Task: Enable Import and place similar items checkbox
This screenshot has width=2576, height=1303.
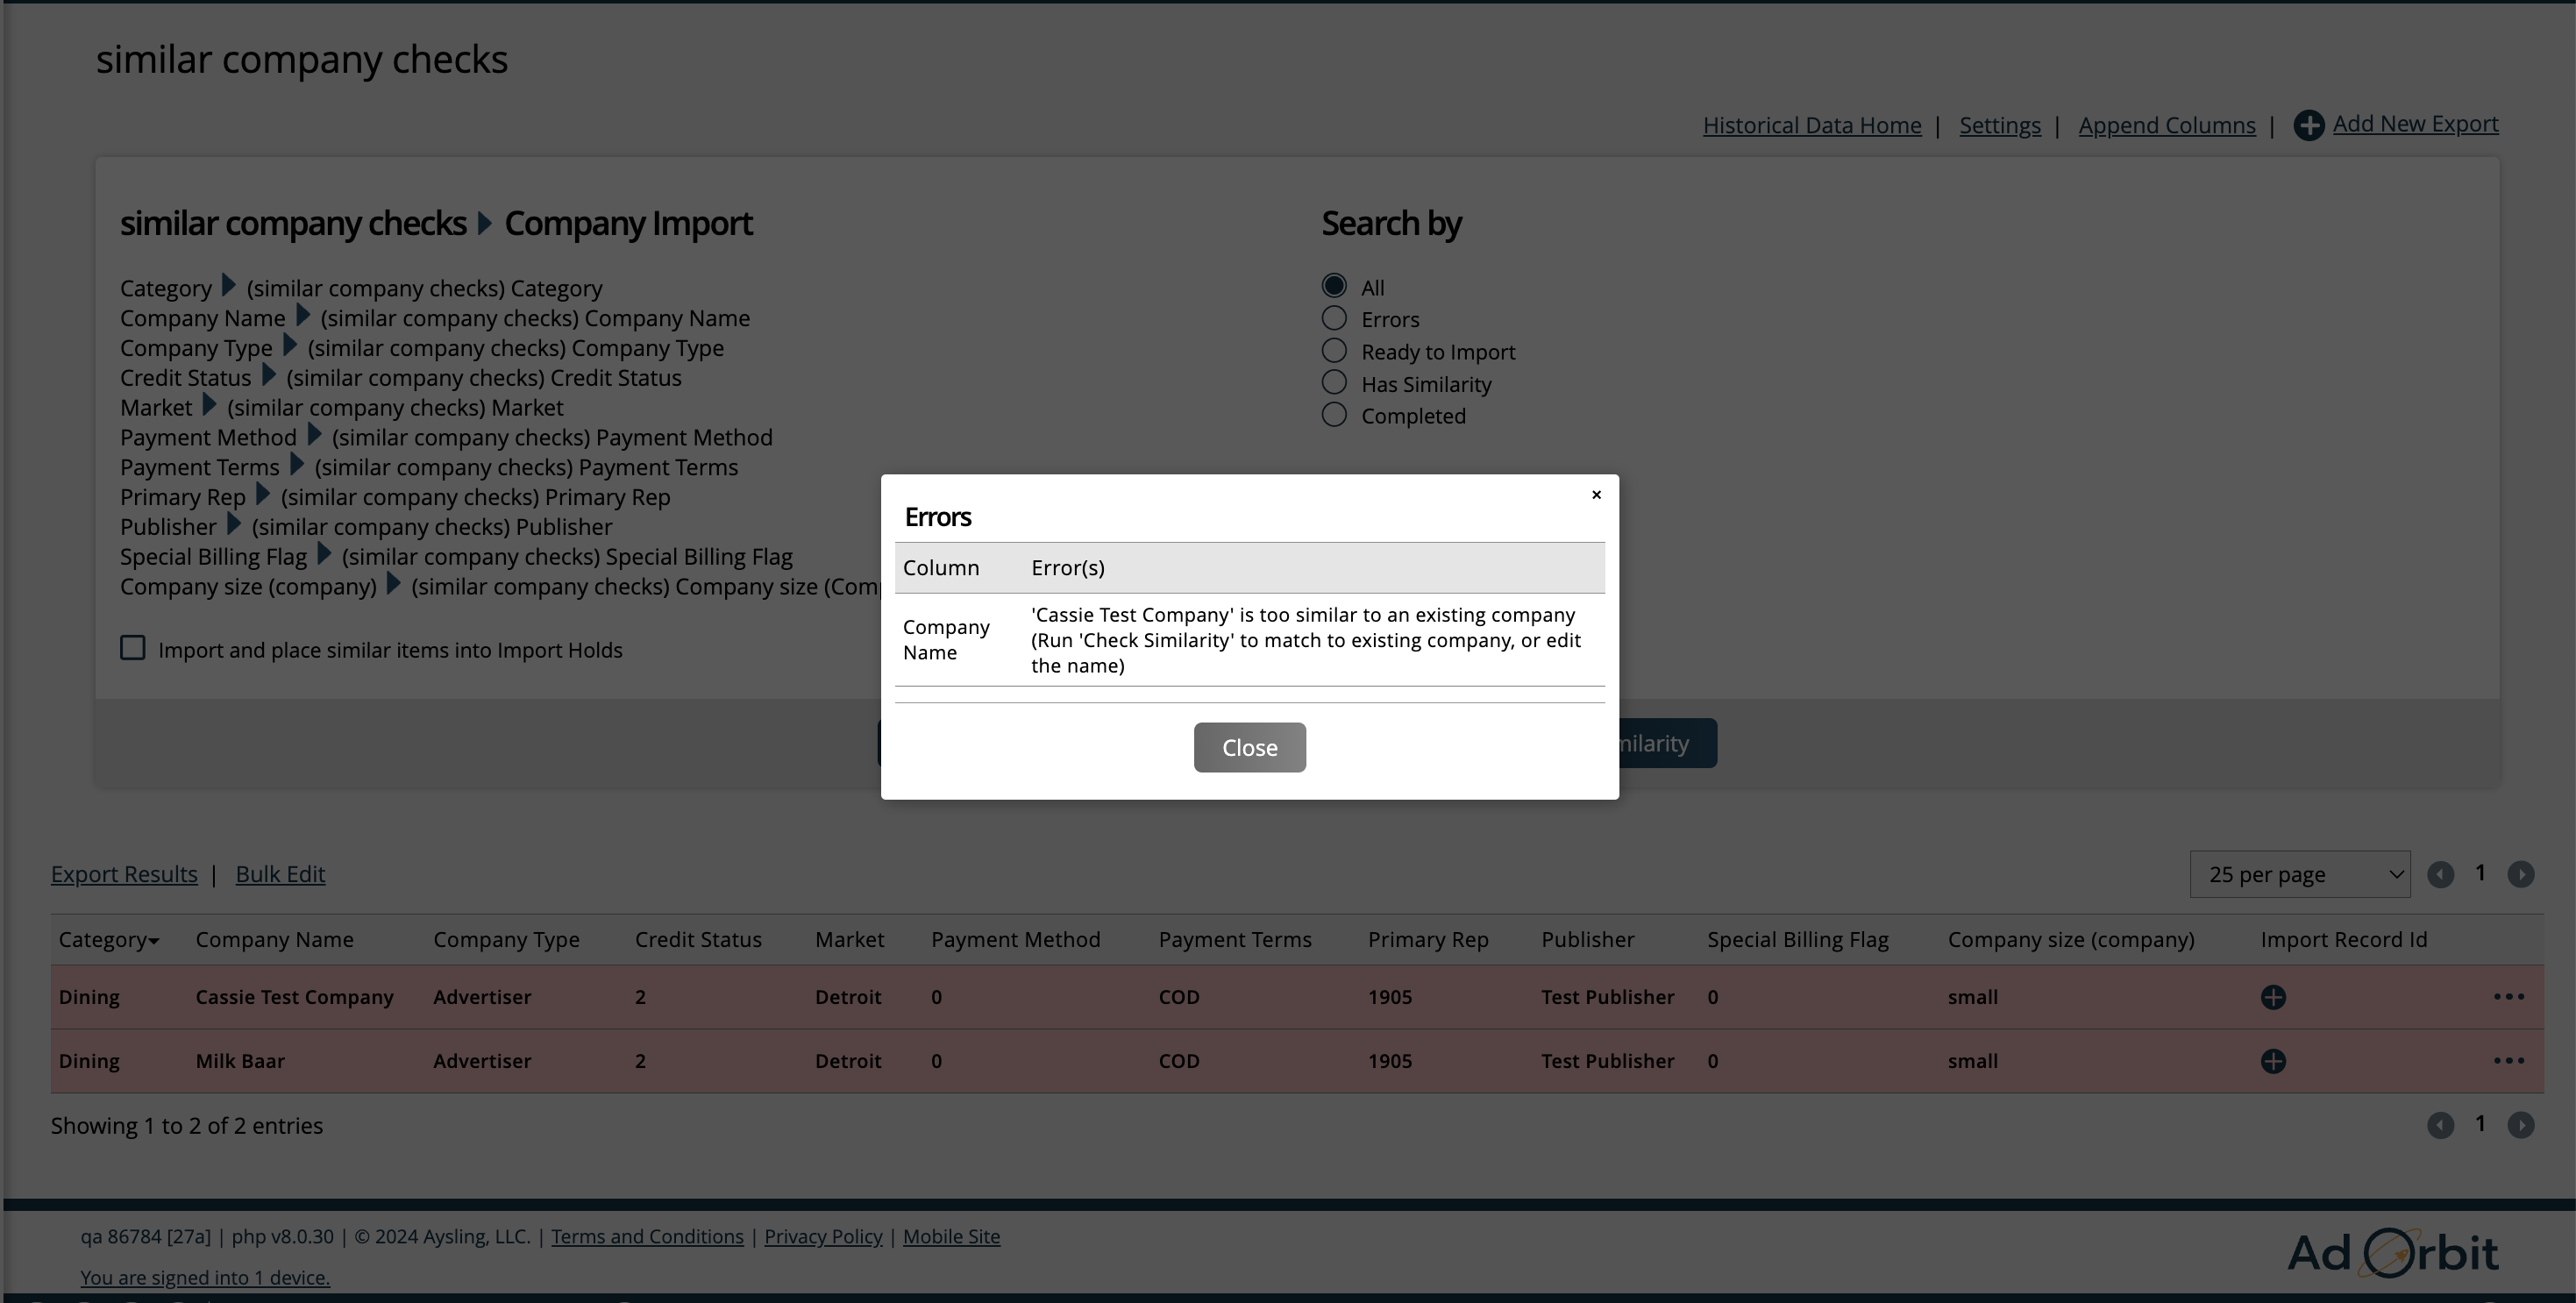Action: 133,649
